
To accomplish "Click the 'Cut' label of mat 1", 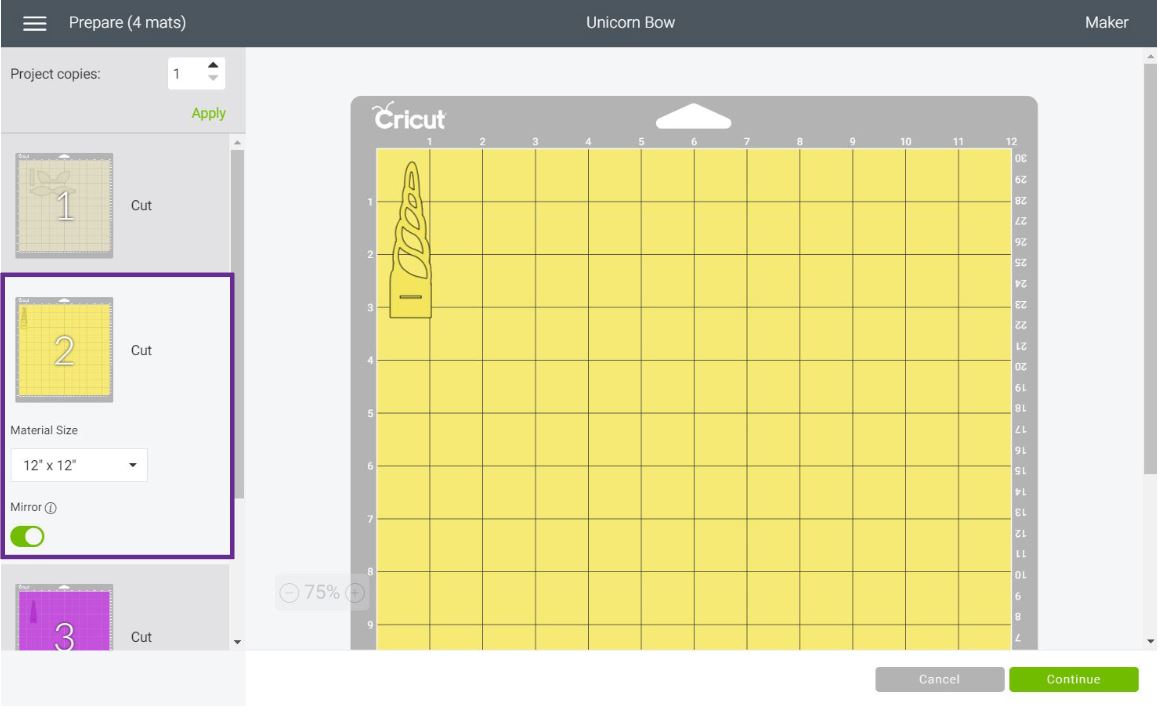I will coord(141,205).
